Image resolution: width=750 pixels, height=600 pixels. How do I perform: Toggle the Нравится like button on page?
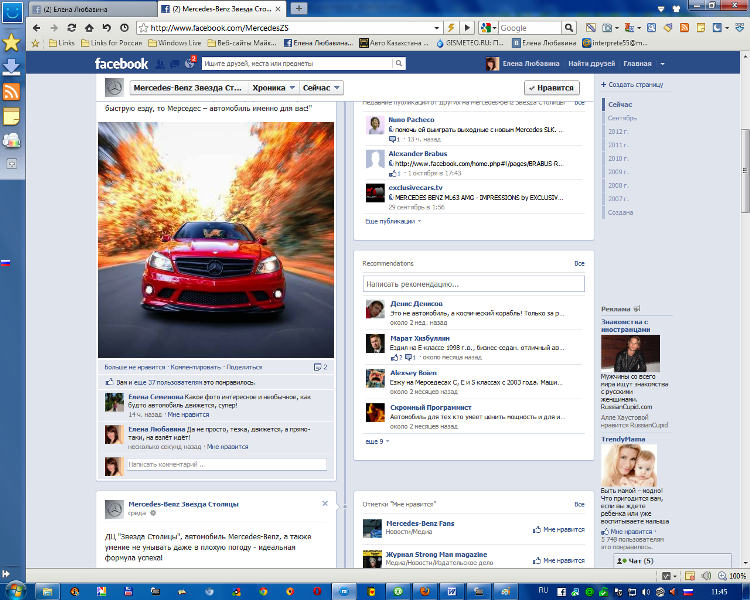click(x=551, y=88)
